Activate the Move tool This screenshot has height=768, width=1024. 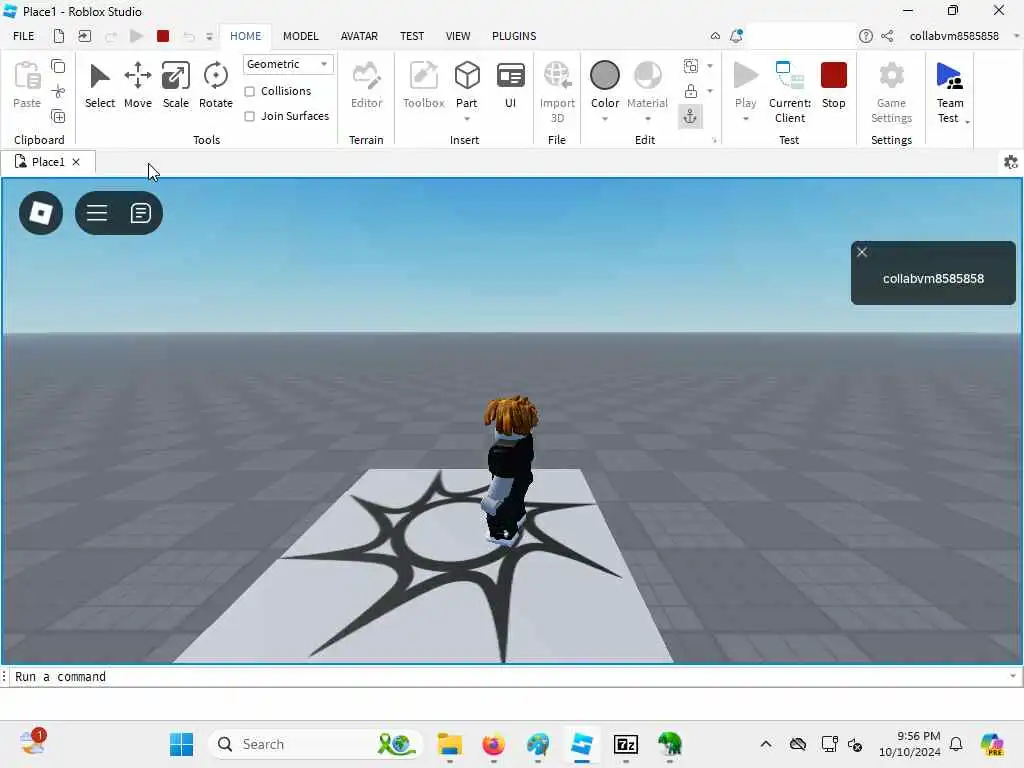pyautogui.click(x=138, y=85)
